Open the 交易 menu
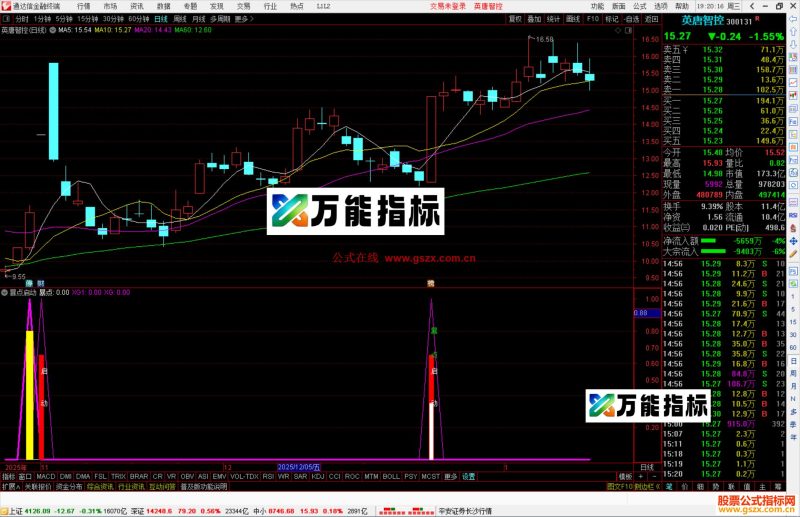800x517 pixels. [x=243, y=6]
